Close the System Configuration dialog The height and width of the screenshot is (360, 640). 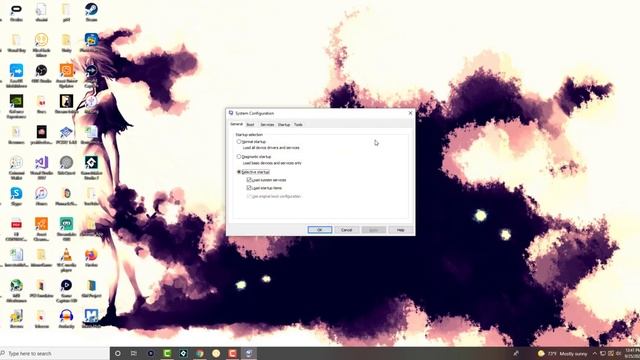tap(410, 113)
